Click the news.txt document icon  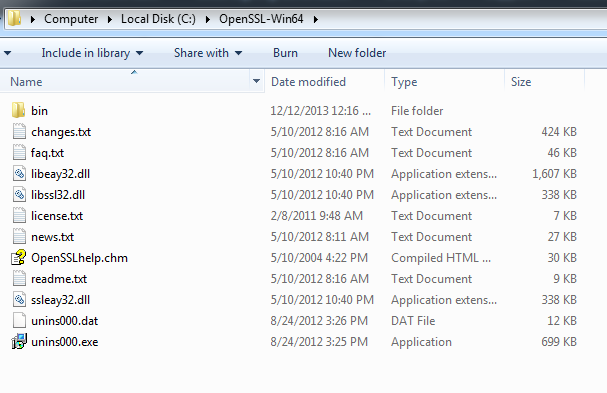click(19, 236)
